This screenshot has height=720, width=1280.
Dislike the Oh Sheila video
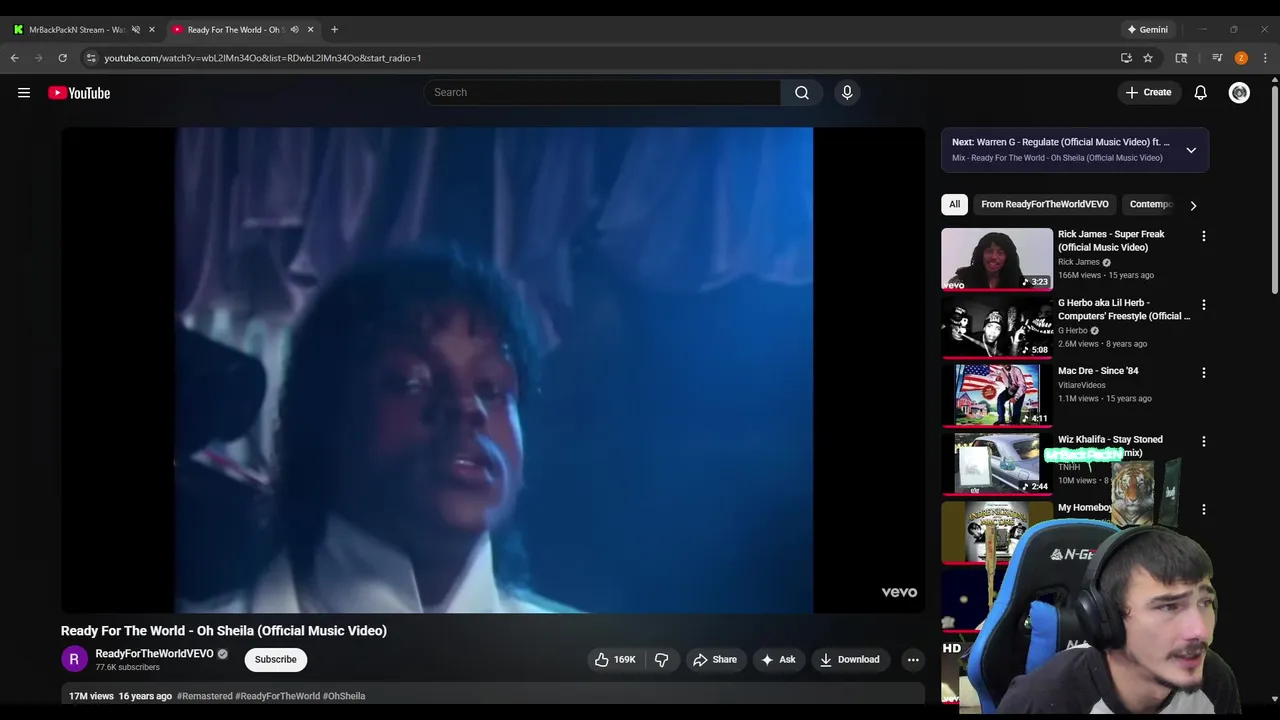click(x=661, y=660)
